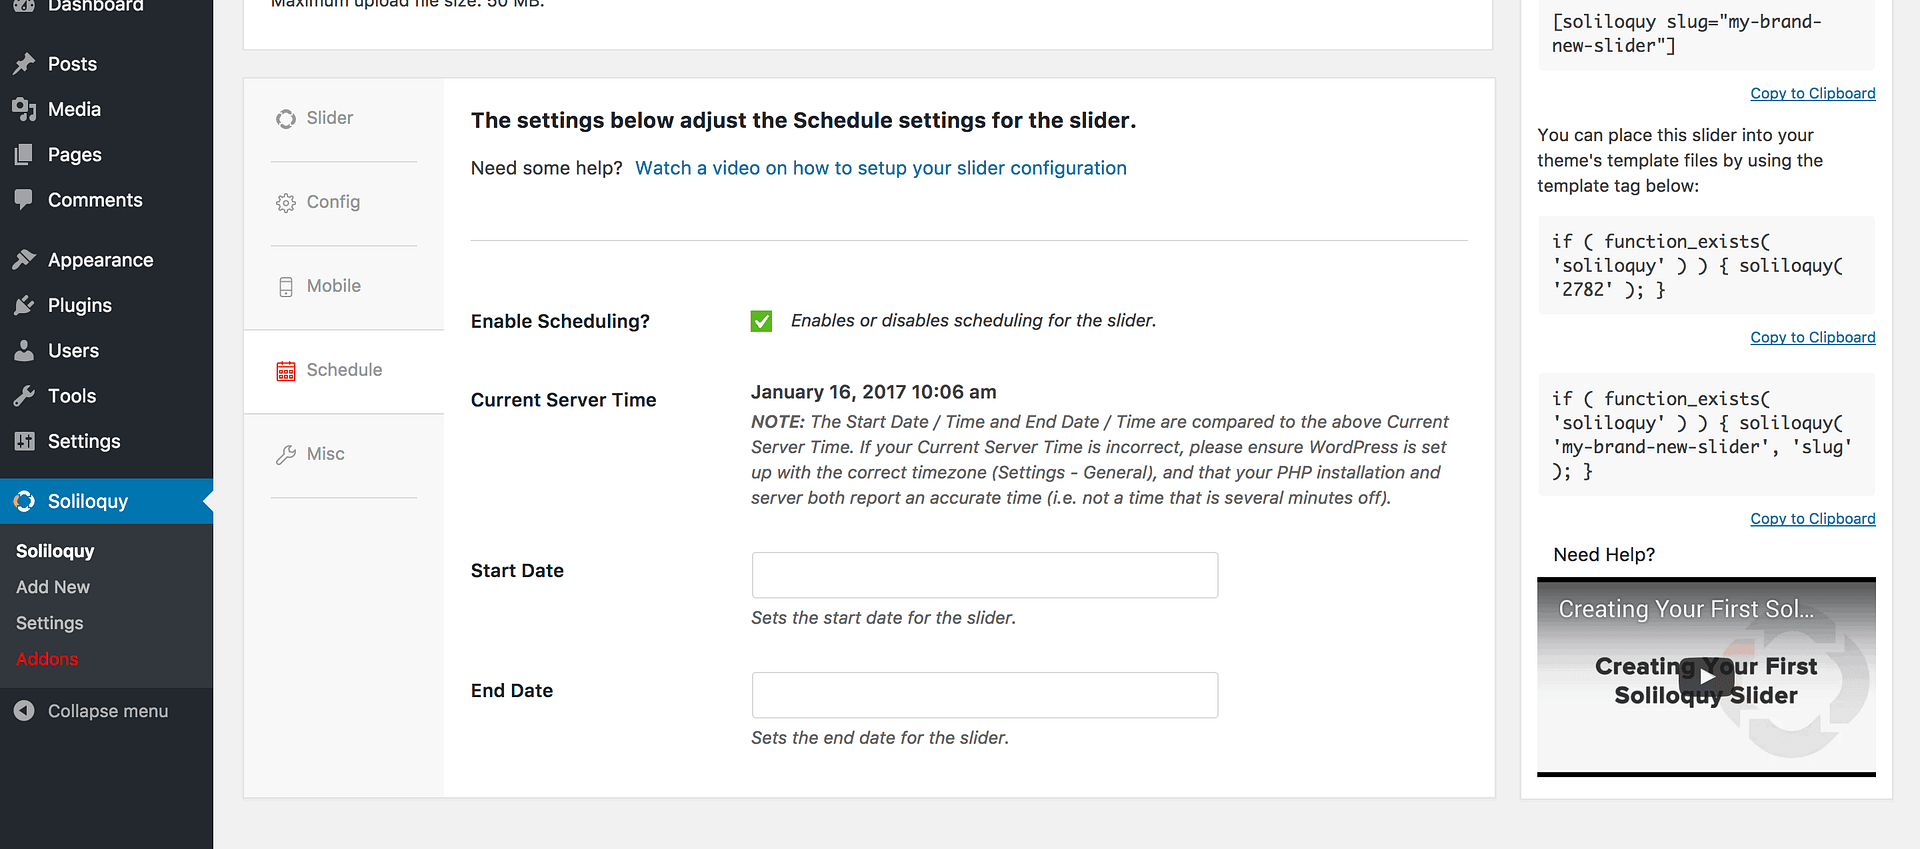Click the Schedule calendar icon
Viewport: 1920px width, 849px height.
coord(286,371)
